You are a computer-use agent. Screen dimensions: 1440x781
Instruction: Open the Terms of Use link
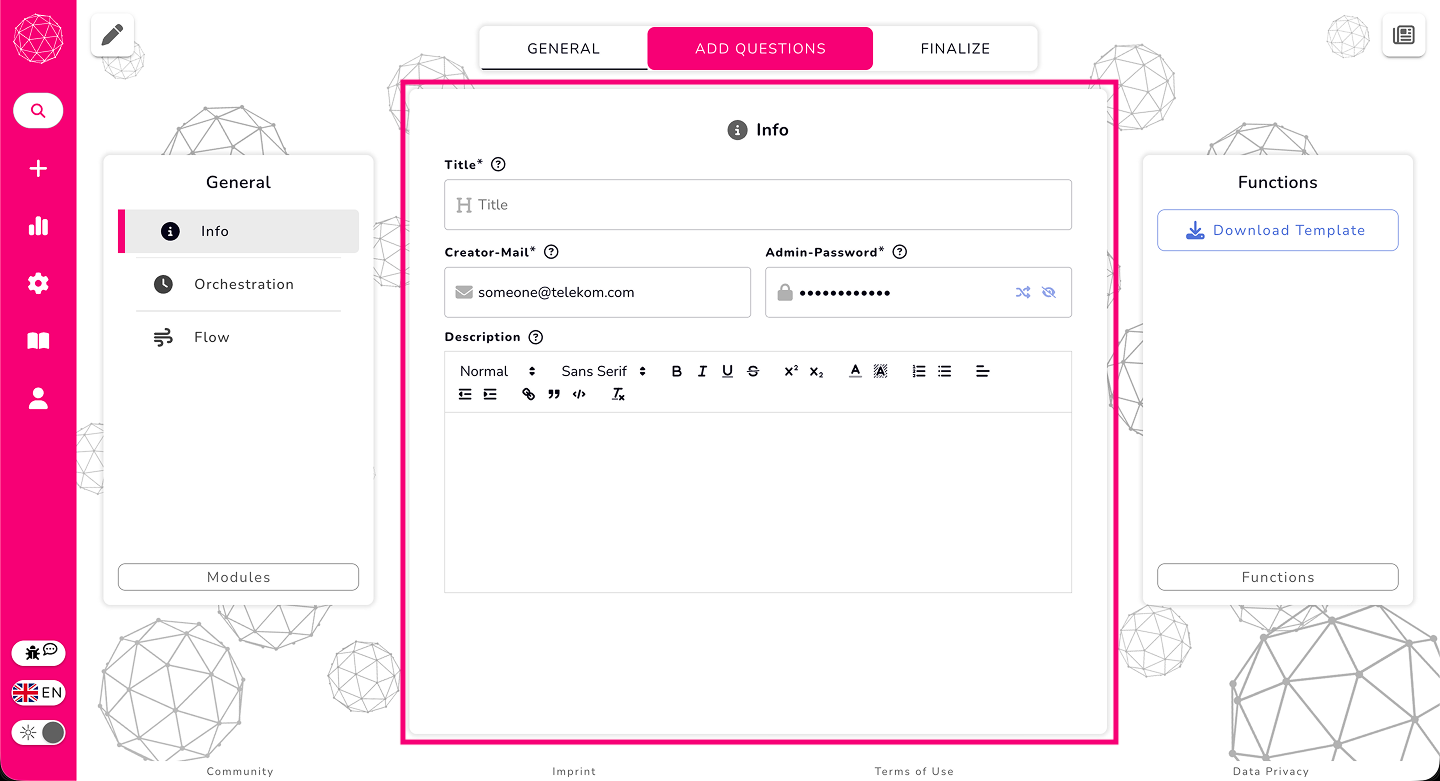914,771
